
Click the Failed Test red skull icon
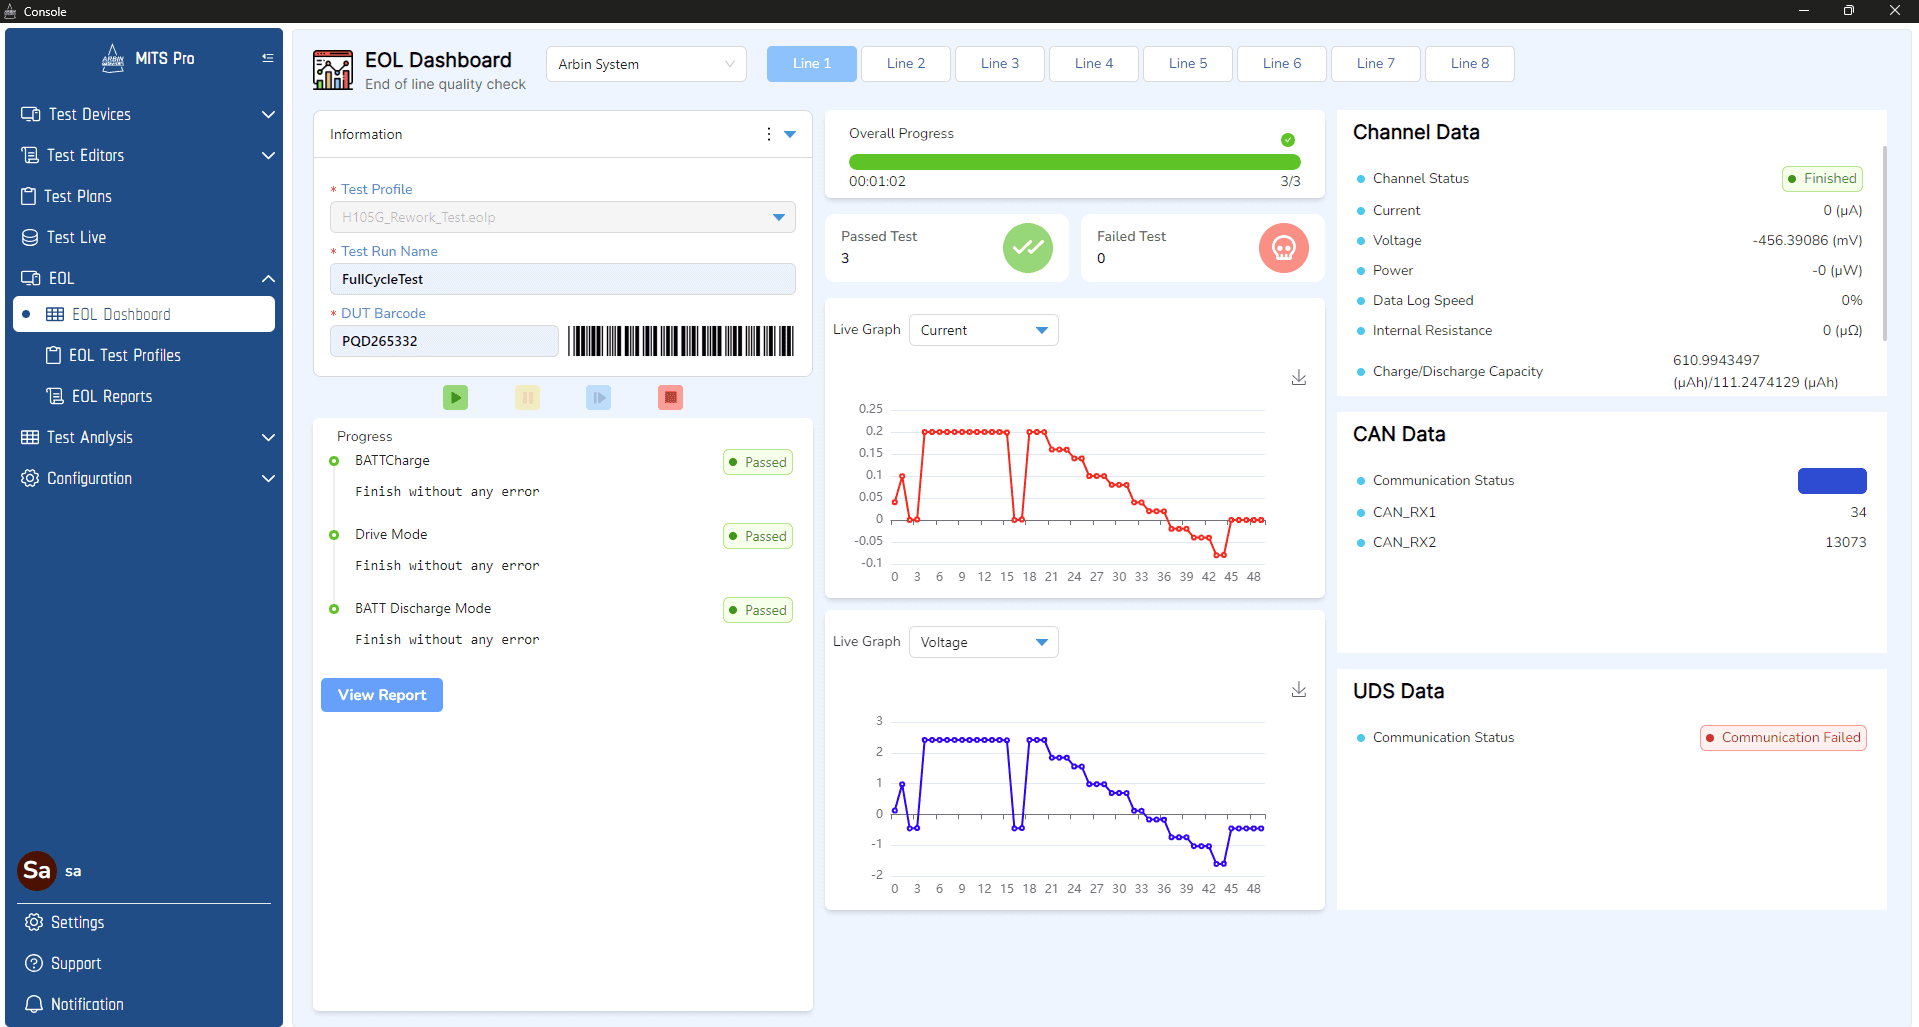(x=1284, y=248)
